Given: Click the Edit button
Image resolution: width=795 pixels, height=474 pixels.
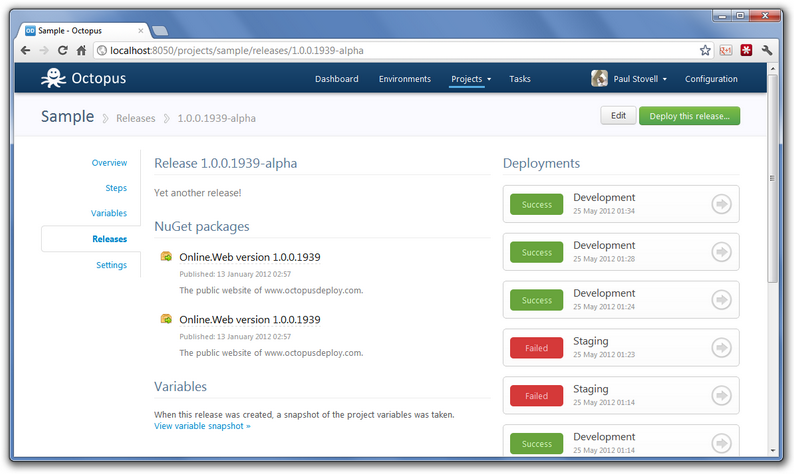Looking at the screenshot, I should pos(618,116).
